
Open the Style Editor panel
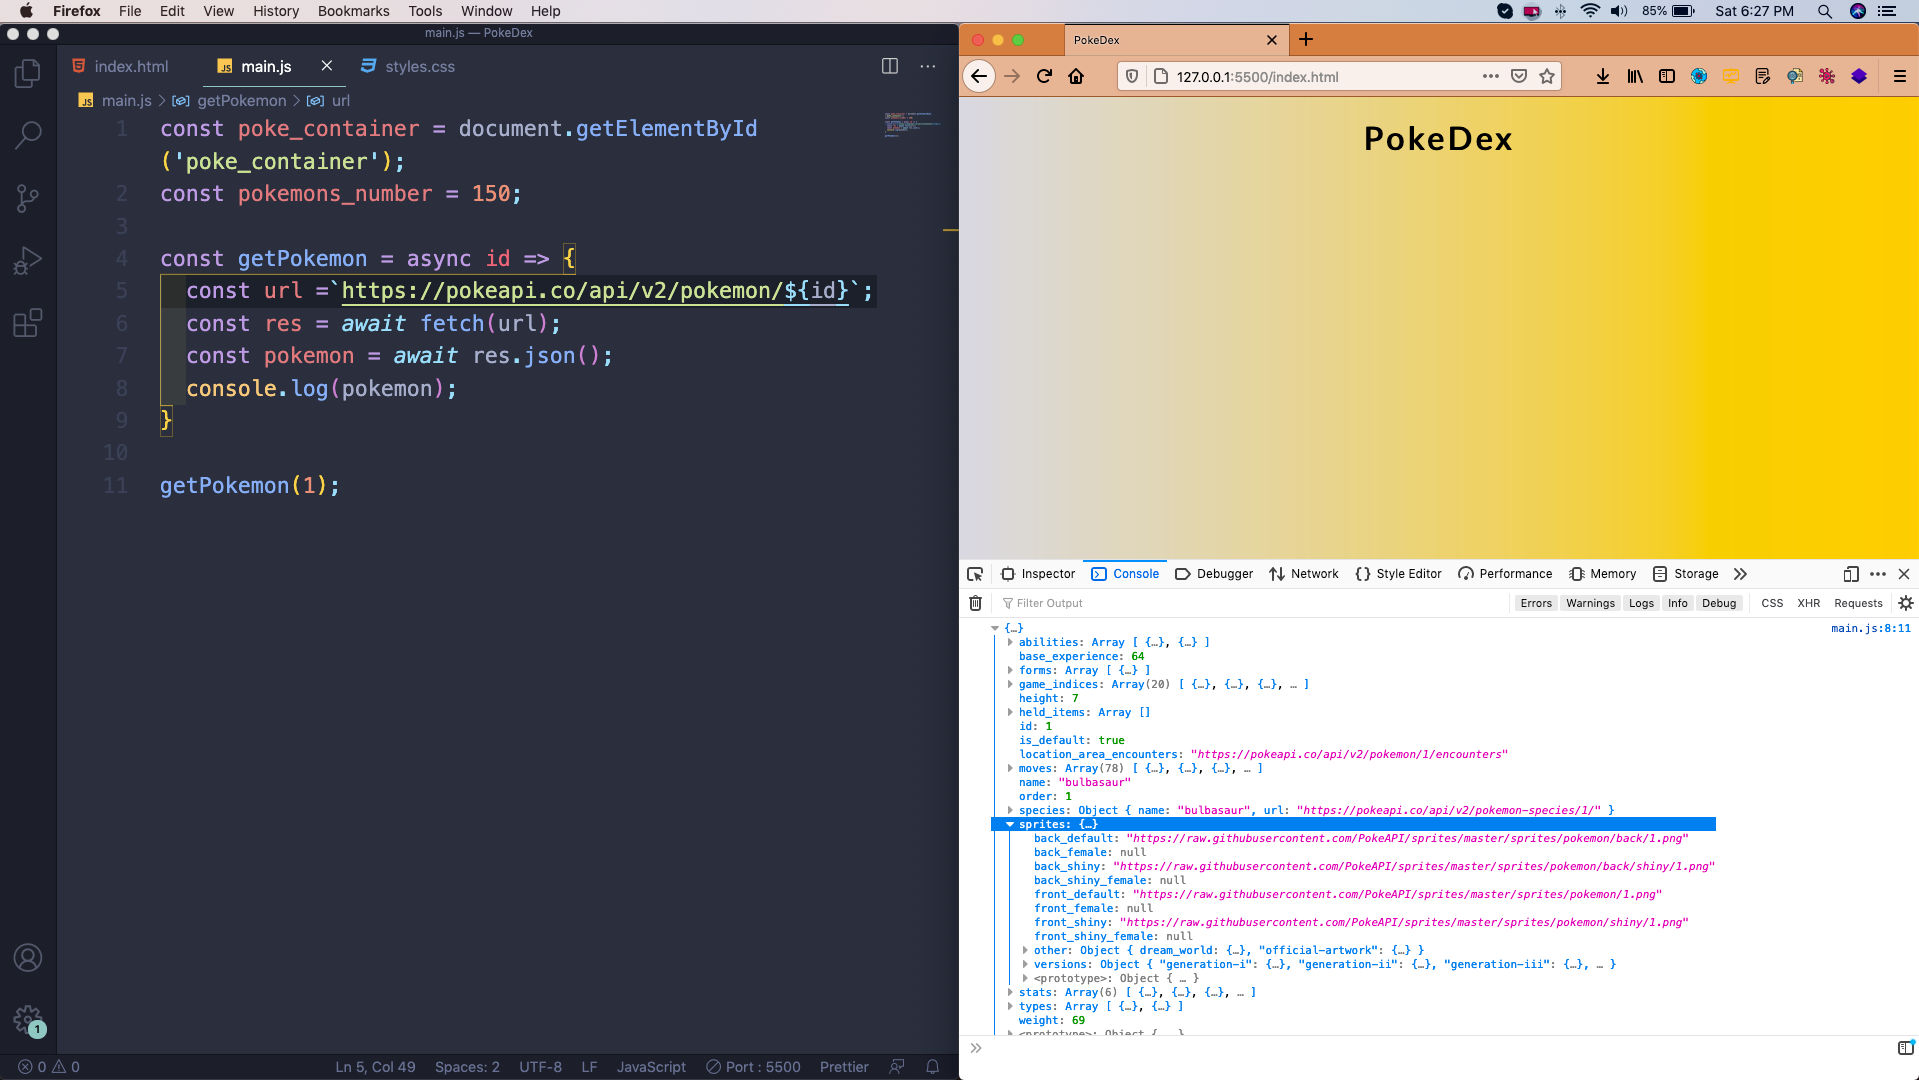[x=1397, y=574]
